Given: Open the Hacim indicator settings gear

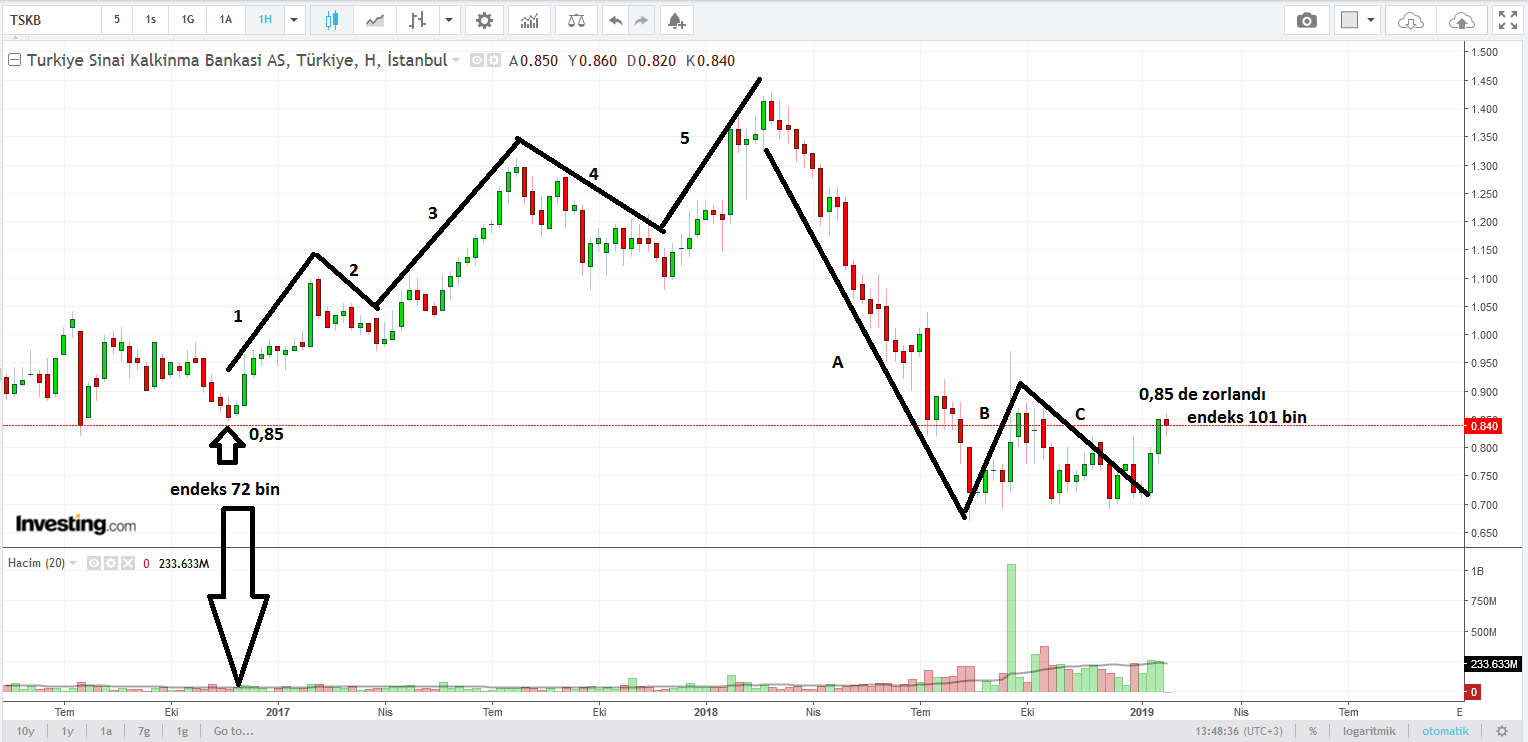Looking at the screenshot, I should pyautogui.click(x=111, y=564).
